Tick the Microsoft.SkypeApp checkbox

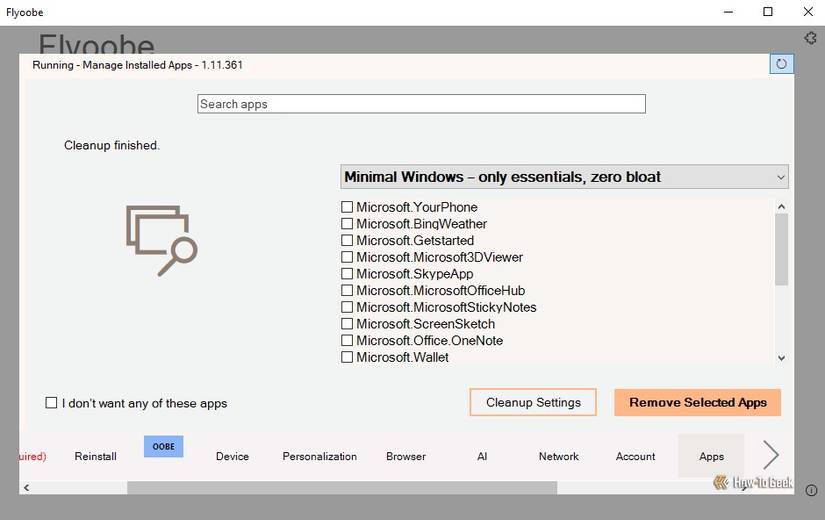(347, 274)
